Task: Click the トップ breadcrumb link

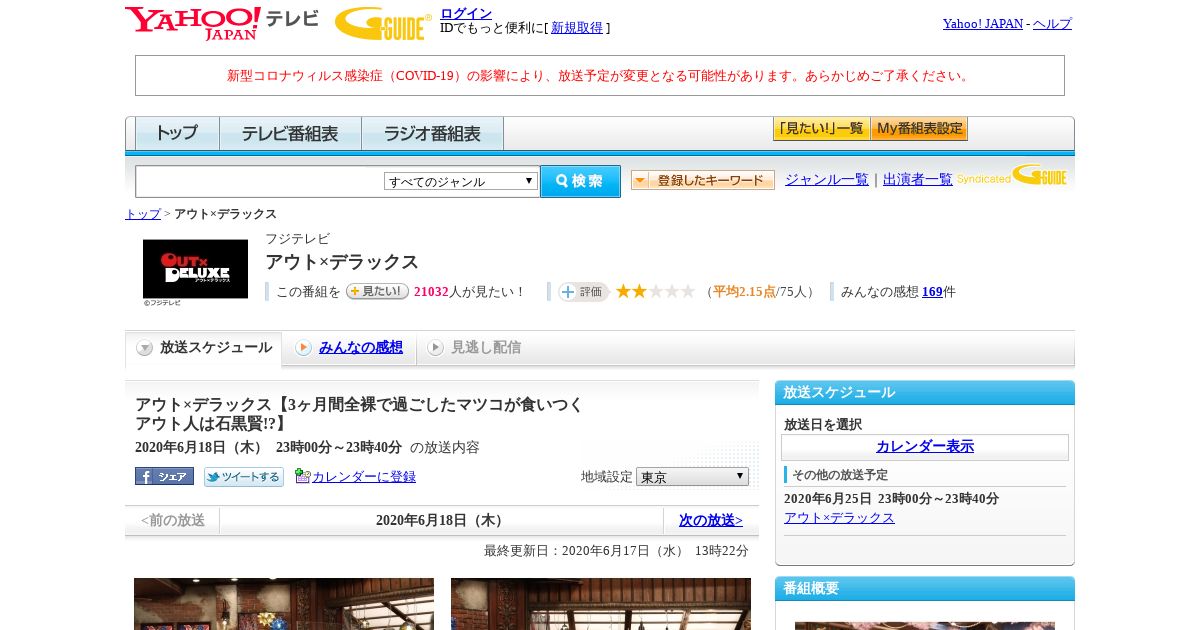Action: [143, 214]
